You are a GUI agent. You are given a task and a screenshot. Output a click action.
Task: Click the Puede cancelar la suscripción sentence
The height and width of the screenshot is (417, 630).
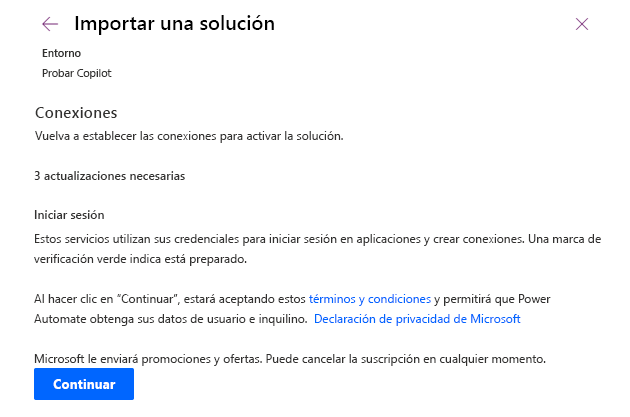(405, 359)
